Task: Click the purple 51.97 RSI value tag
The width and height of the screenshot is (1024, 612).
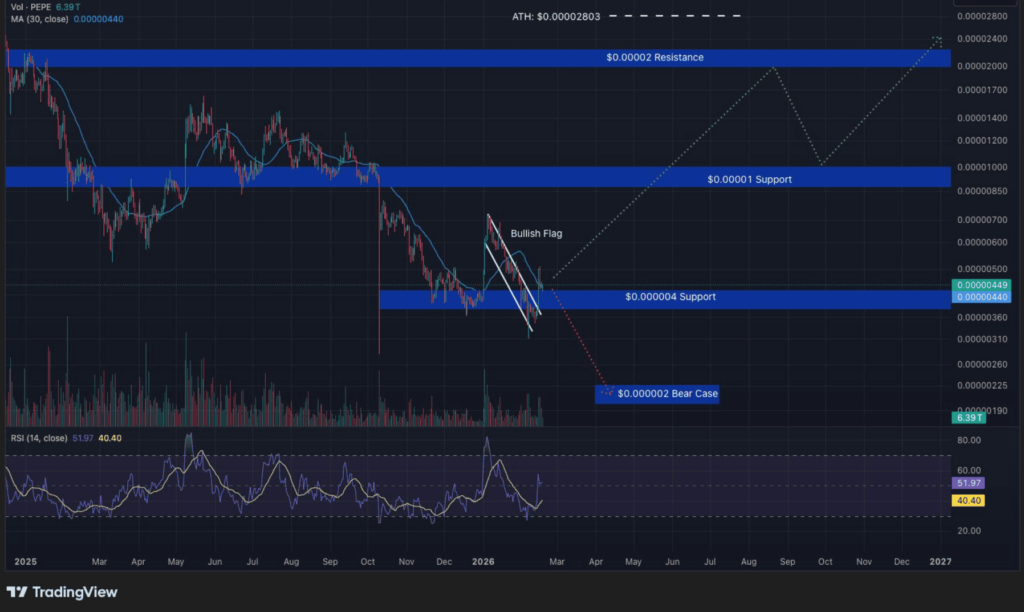Action: (968, 483)
